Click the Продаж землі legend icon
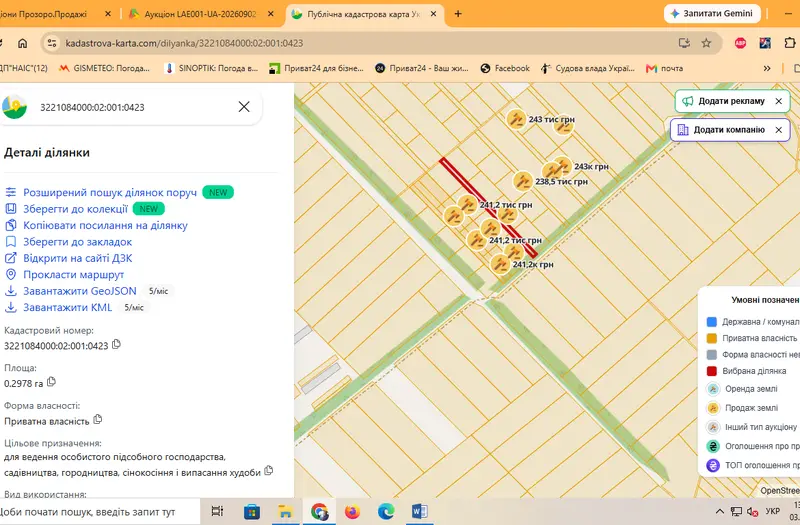The image size is (800, 525). [x=712, y=408]
